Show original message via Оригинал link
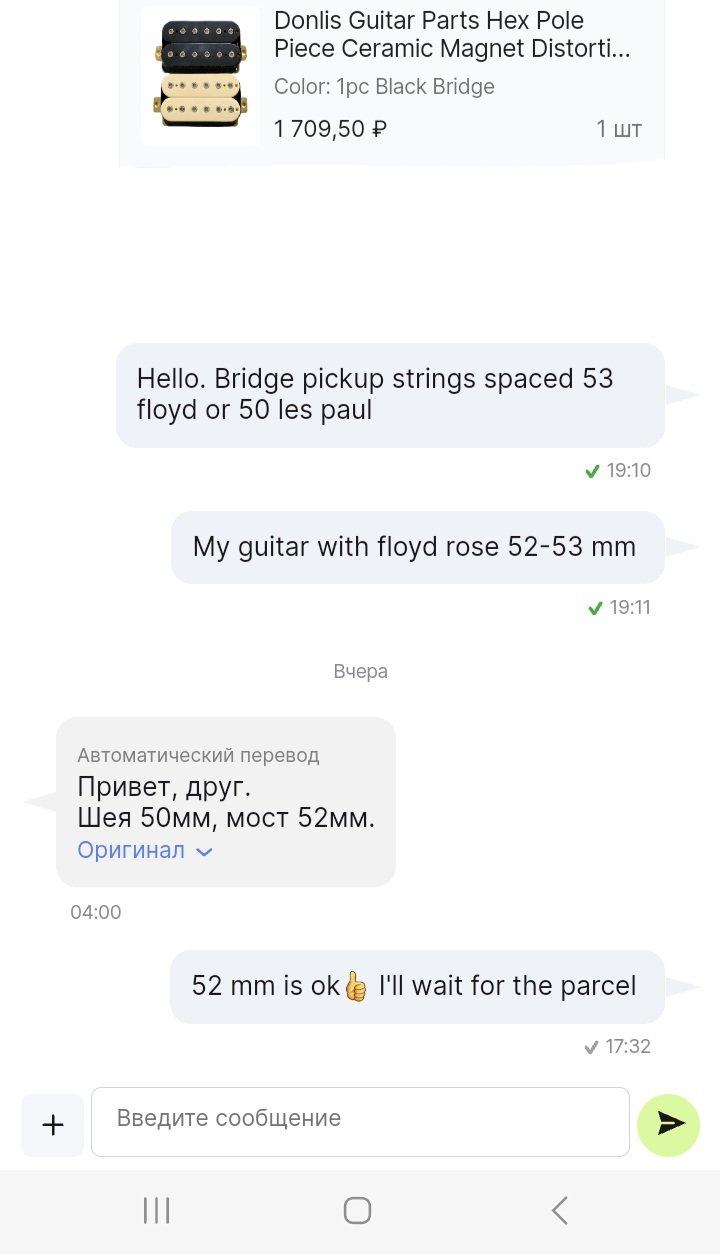720x1254 pixels. (x=131, y=850)
